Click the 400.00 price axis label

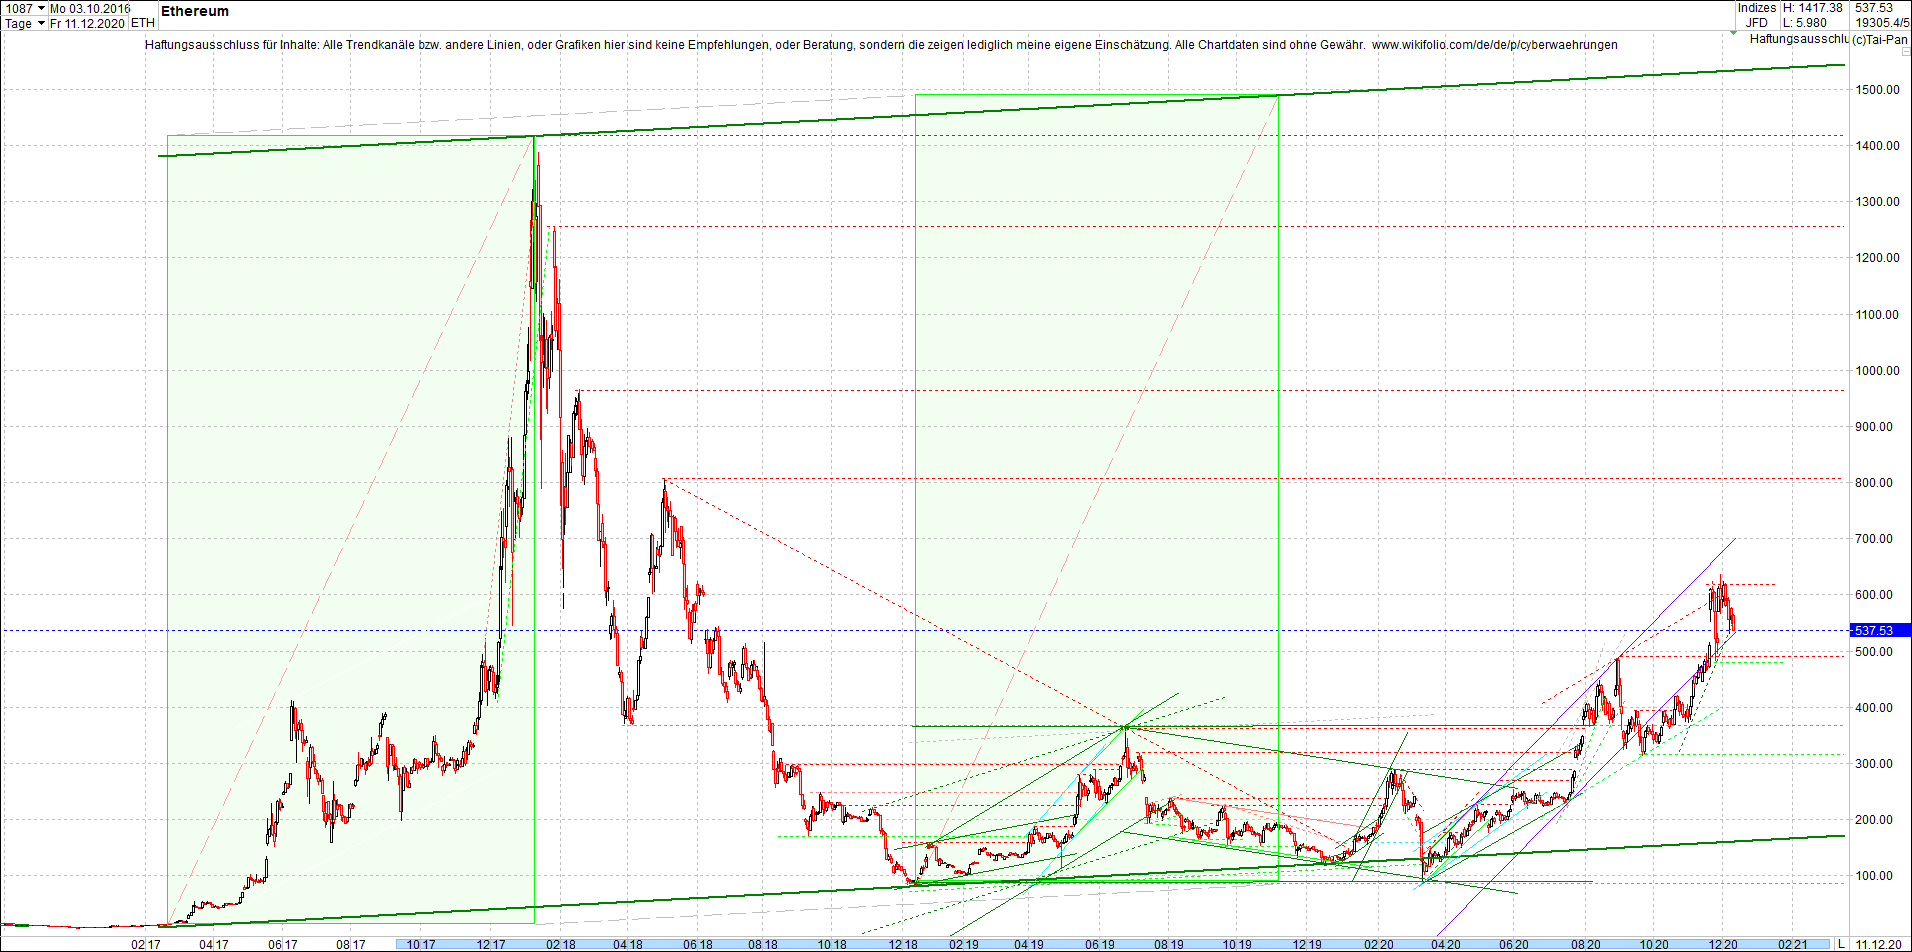pyautogui.click(x=1875, y=708)
